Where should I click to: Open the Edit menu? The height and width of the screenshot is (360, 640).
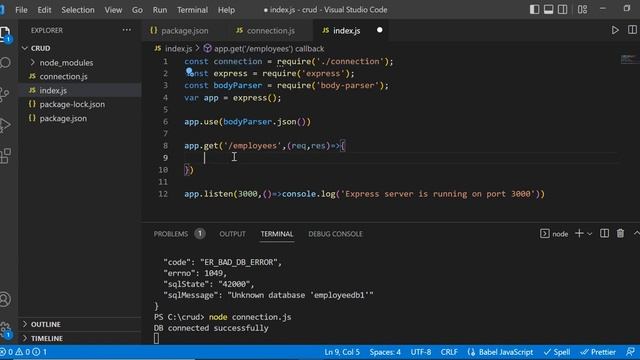[x=44, y=10]
